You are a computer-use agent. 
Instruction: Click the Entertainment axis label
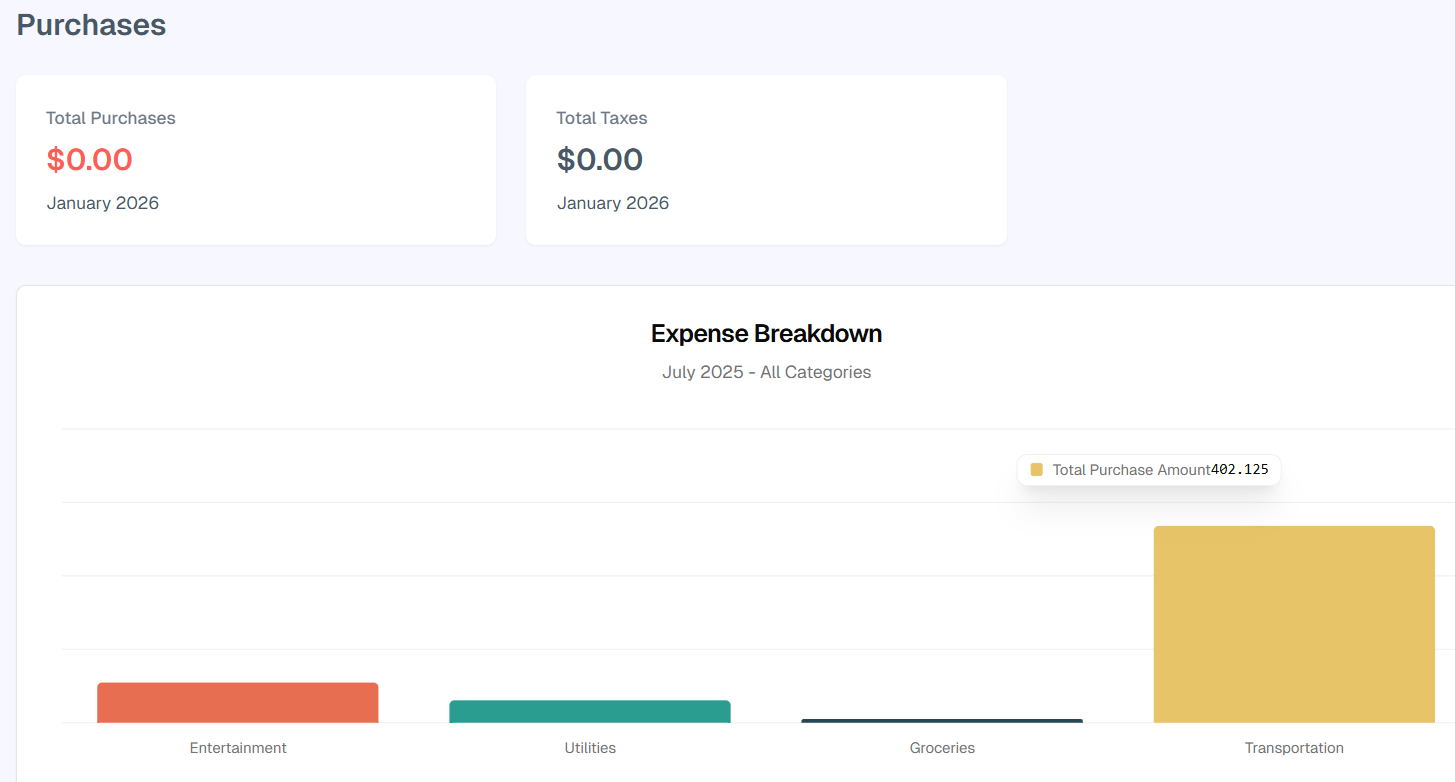(x=238, y=748)
